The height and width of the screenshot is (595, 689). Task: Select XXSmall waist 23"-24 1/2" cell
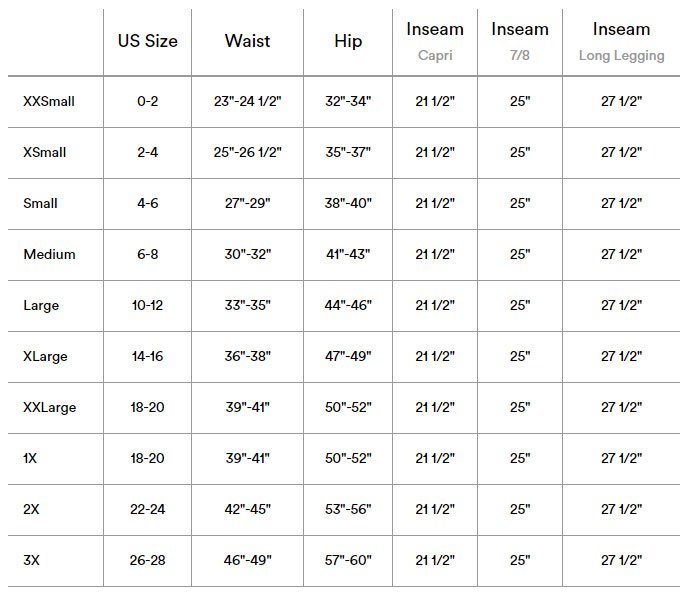point(247,102)
